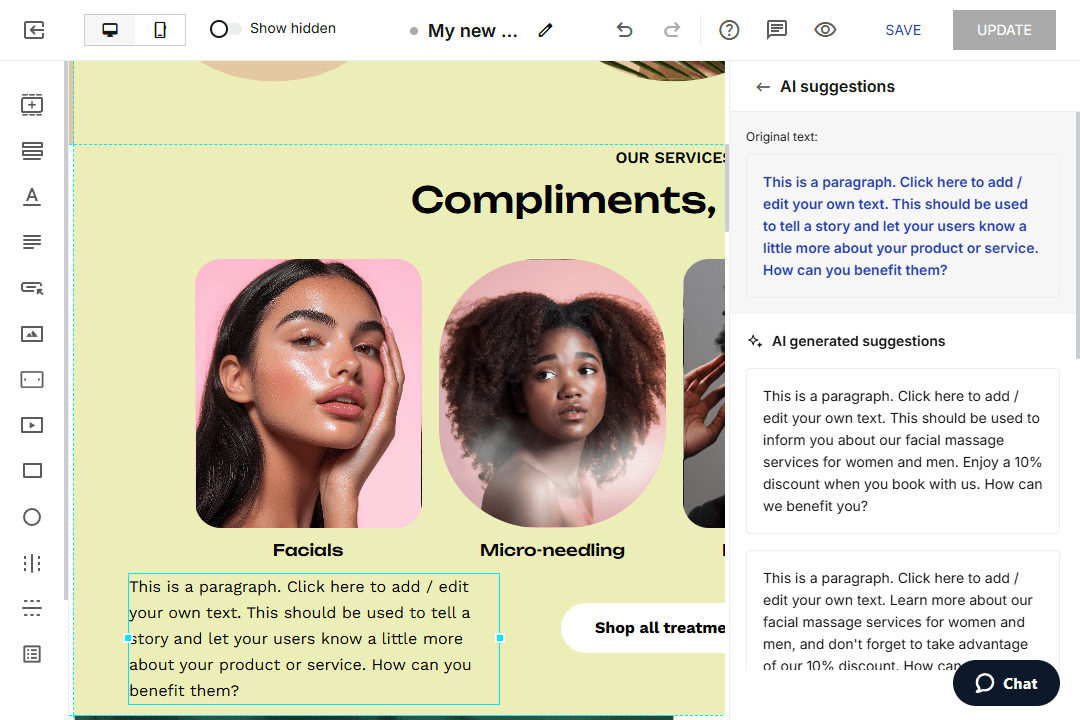Click the SAVE button
Image resolution: width=1080 pixels, height=720 pixels.
point(902,30)
